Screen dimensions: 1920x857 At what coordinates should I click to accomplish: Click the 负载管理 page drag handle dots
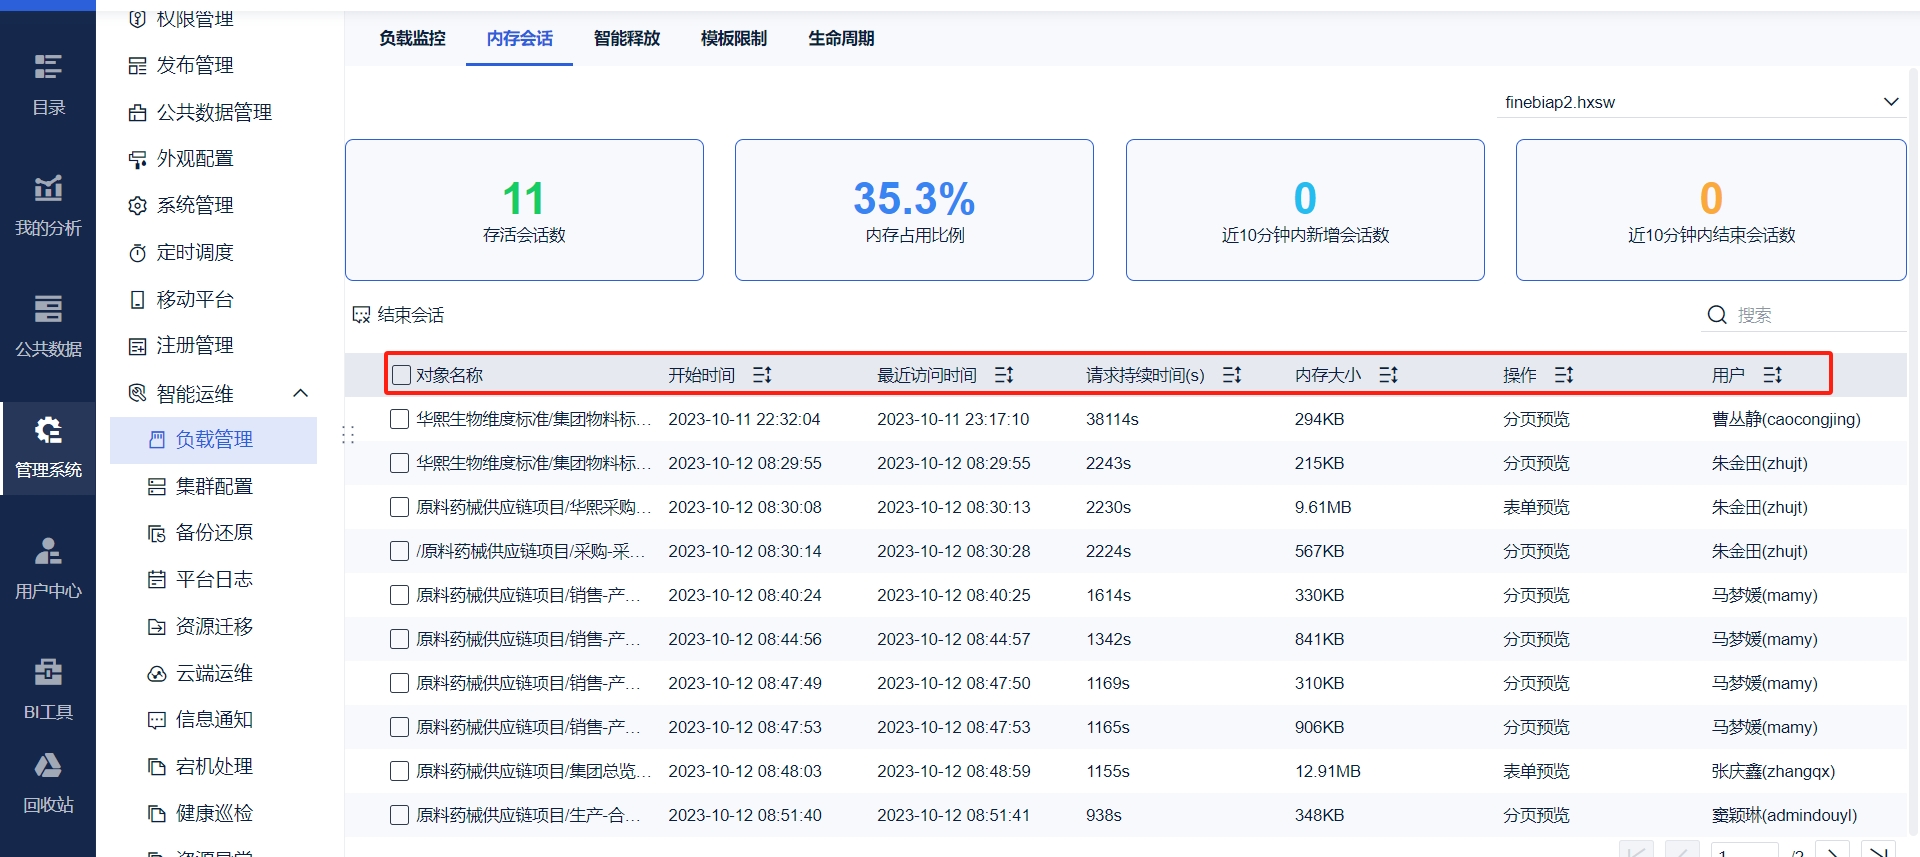pos(348,435)
